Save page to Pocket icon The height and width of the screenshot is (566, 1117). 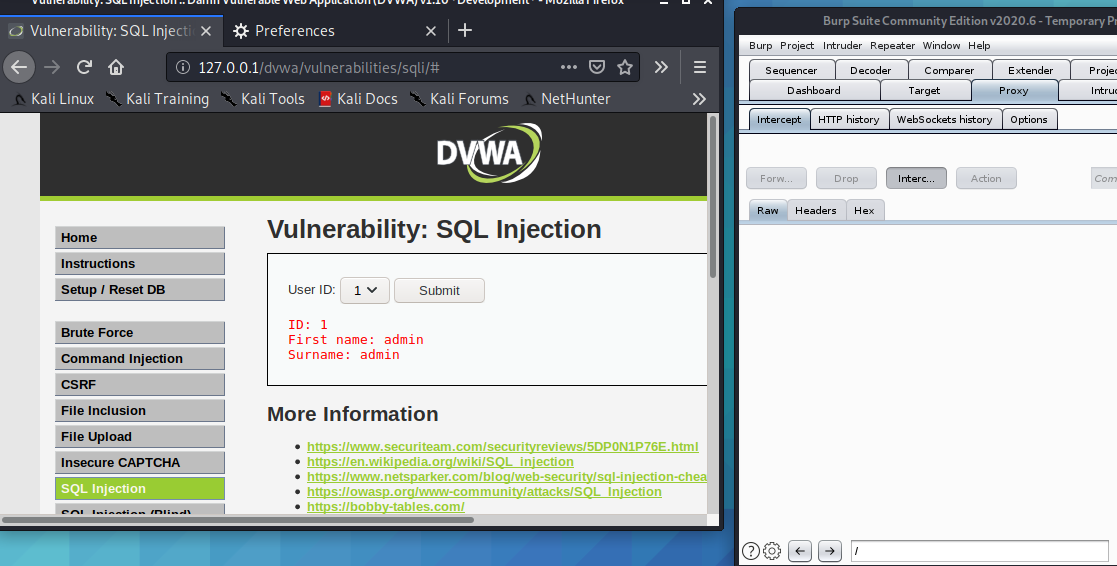tap(597, 67)
